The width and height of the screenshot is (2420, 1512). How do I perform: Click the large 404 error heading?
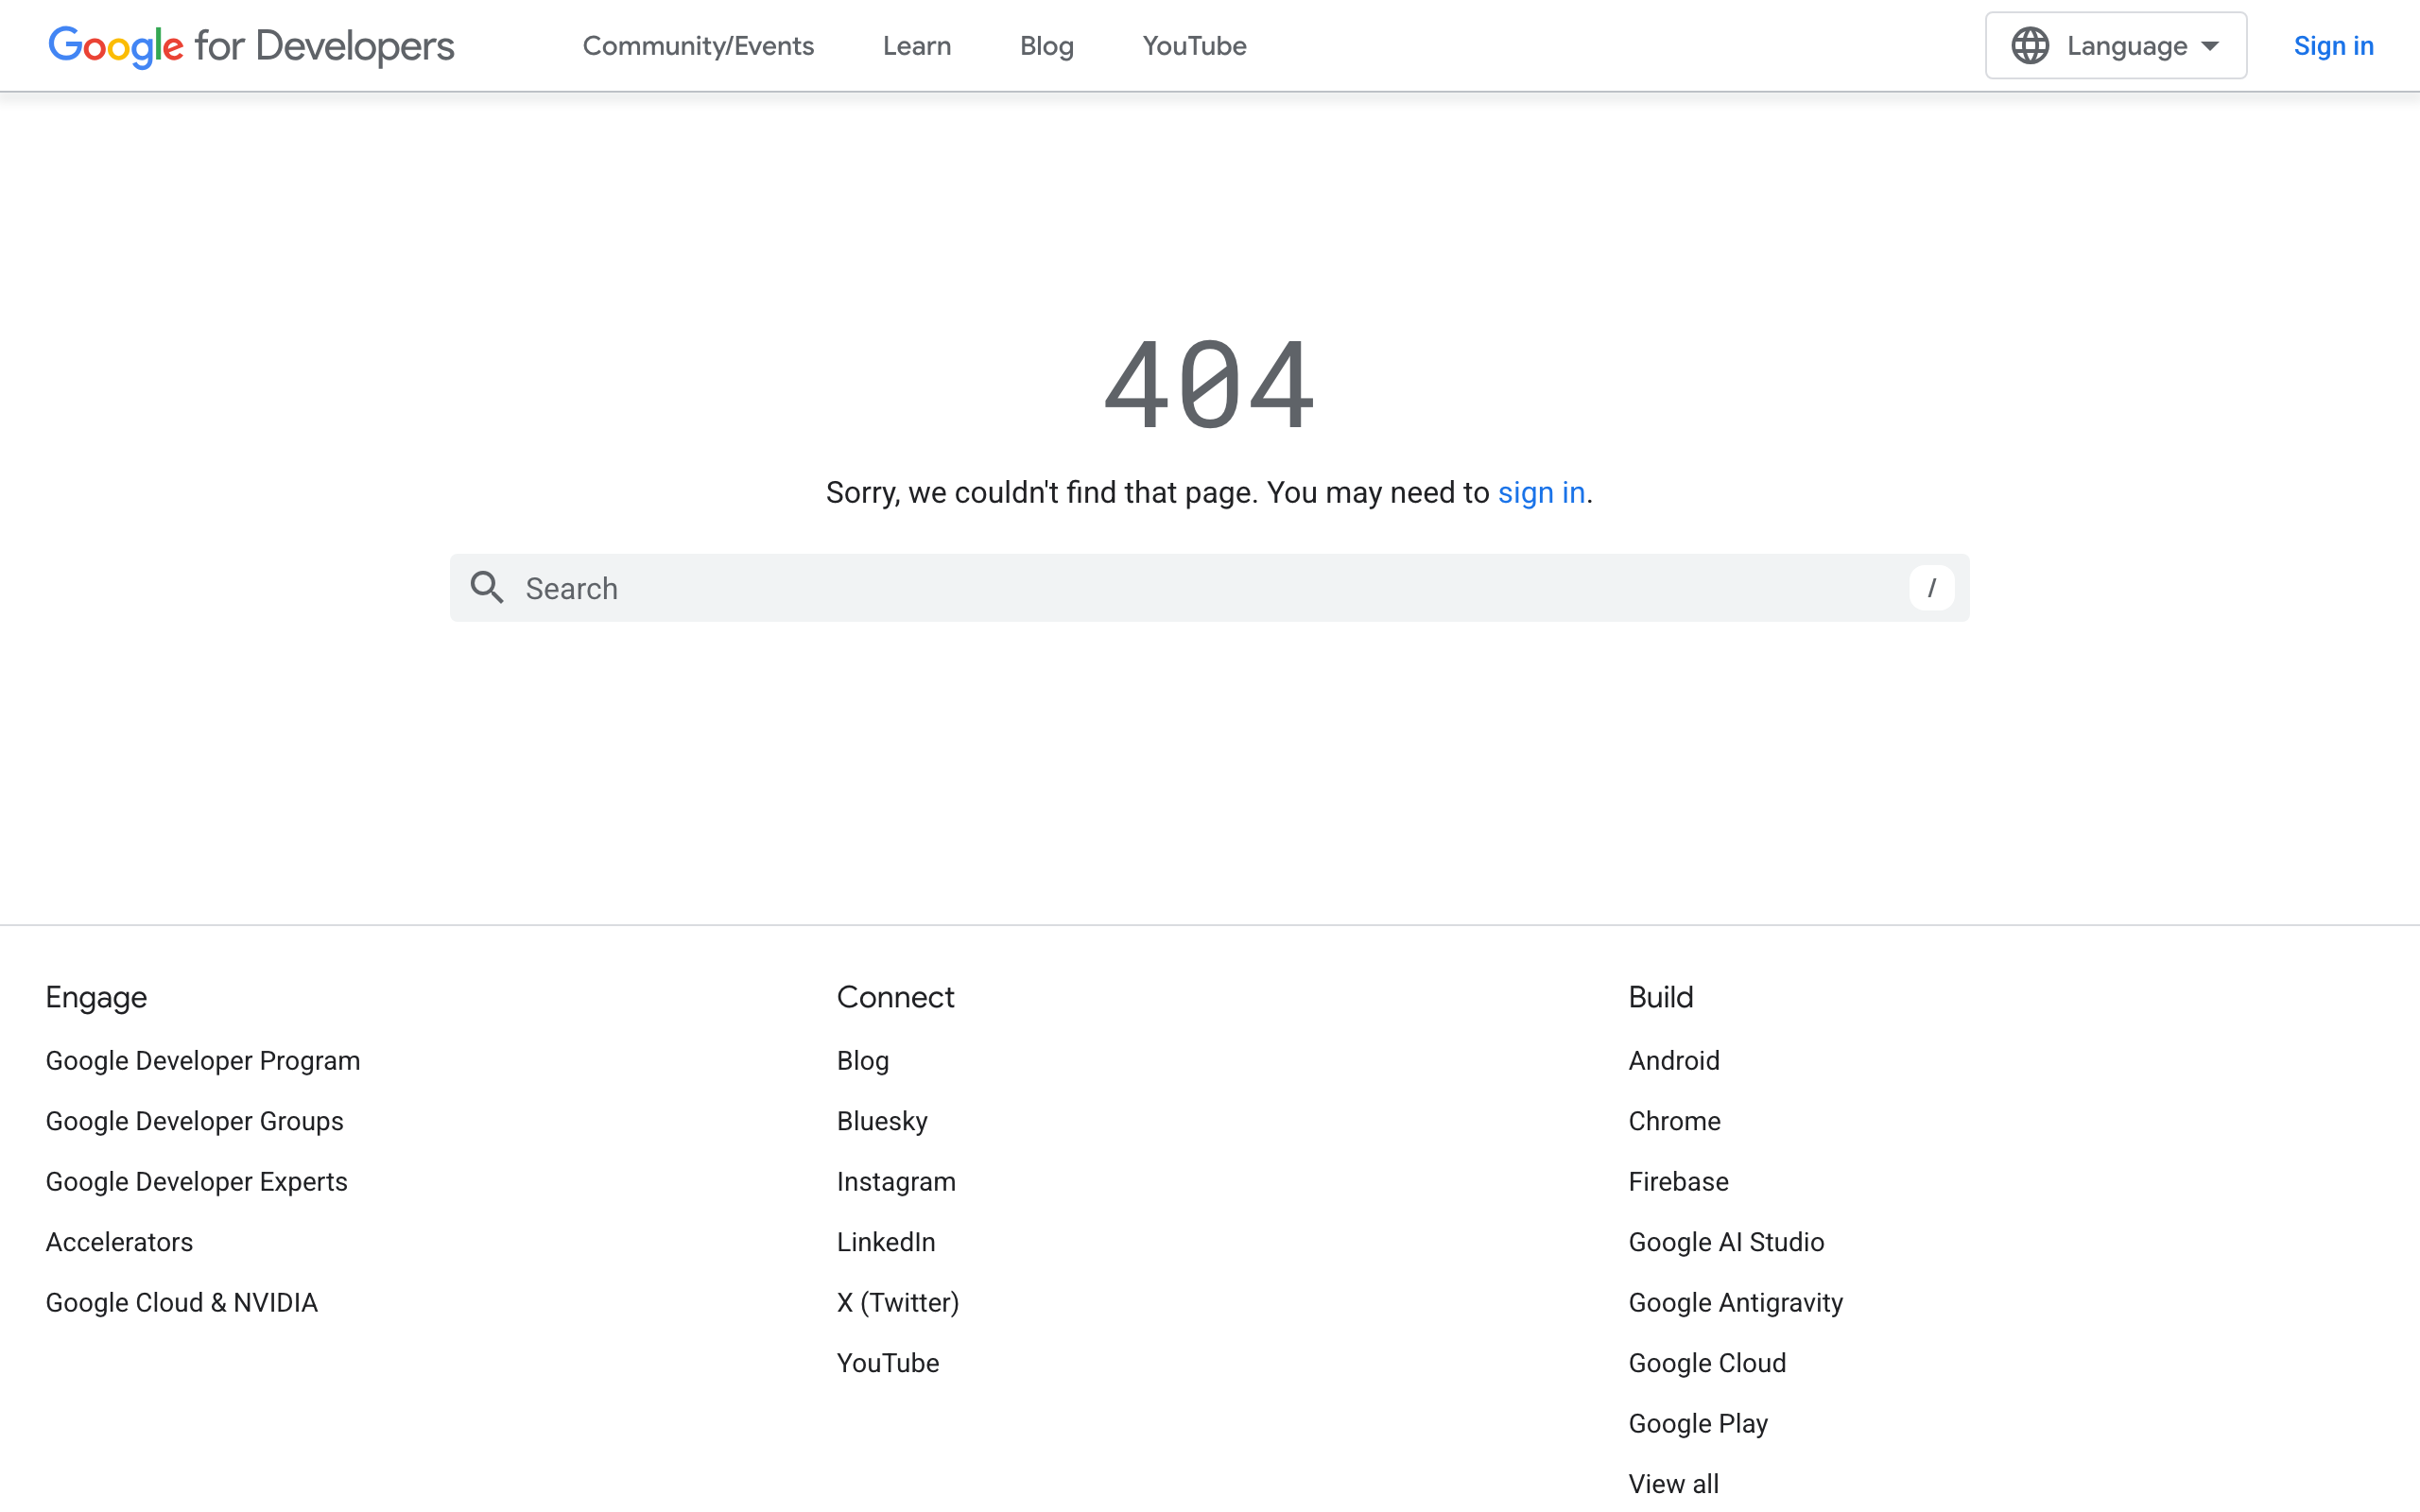[x=1209, y=384]
